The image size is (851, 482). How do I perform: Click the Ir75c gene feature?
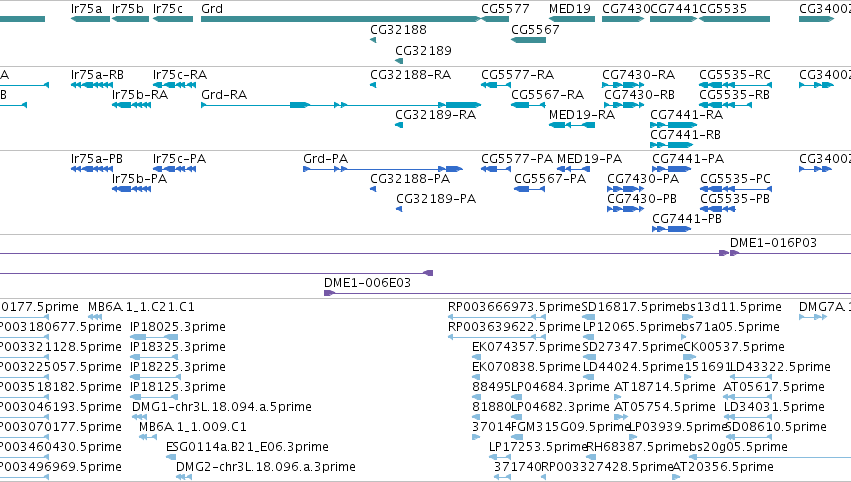point(173,19)
